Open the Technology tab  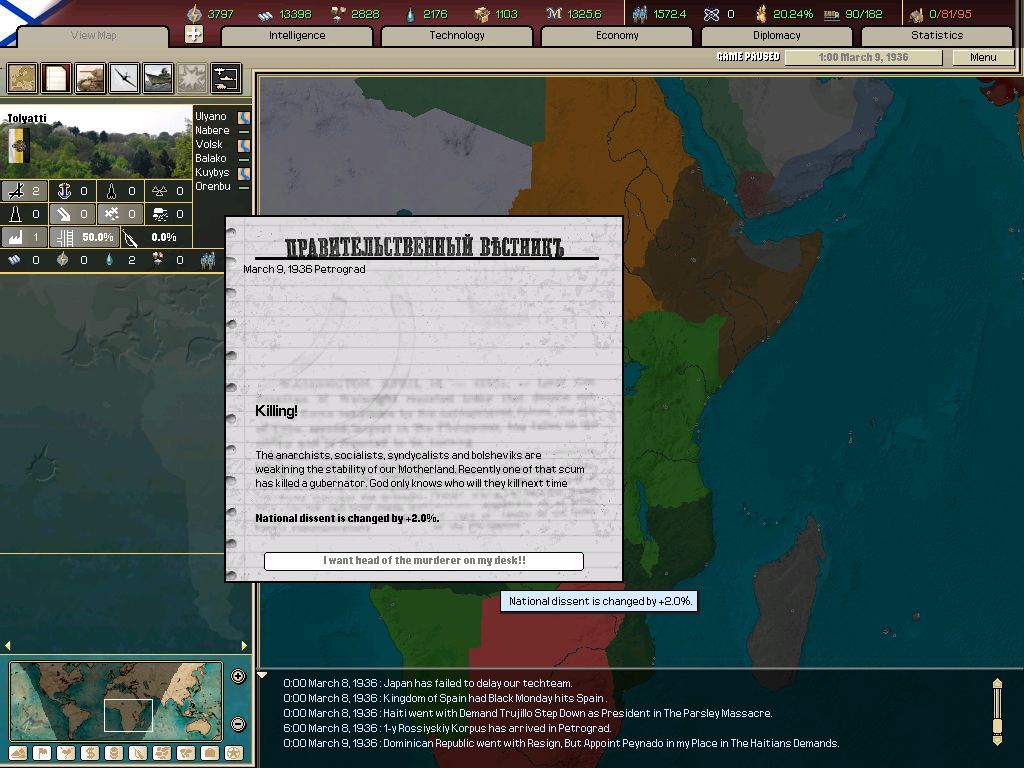(457, 36)
